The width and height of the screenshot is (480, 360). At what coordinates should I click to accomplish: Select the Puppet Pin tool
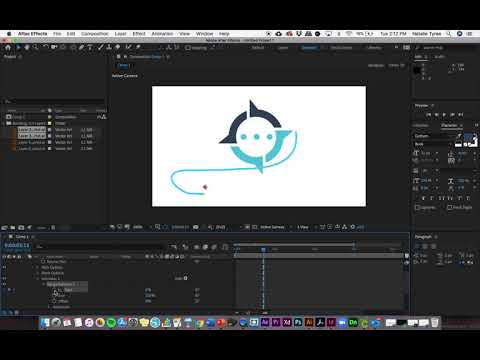coord(138,48)
